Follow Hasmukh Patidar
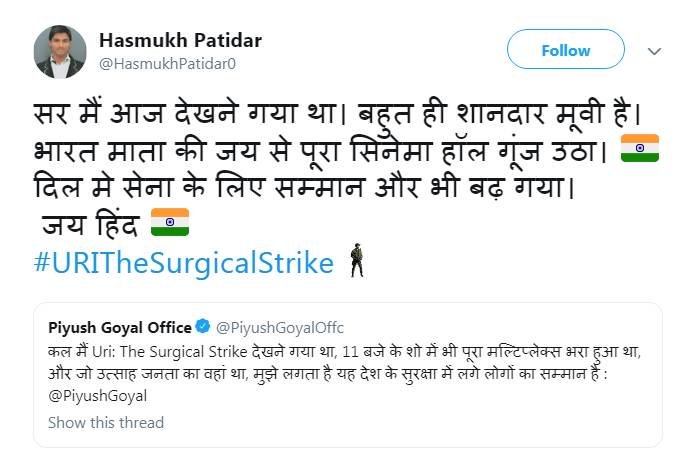The height and width of the screenshot is (466, 676). 565,50
